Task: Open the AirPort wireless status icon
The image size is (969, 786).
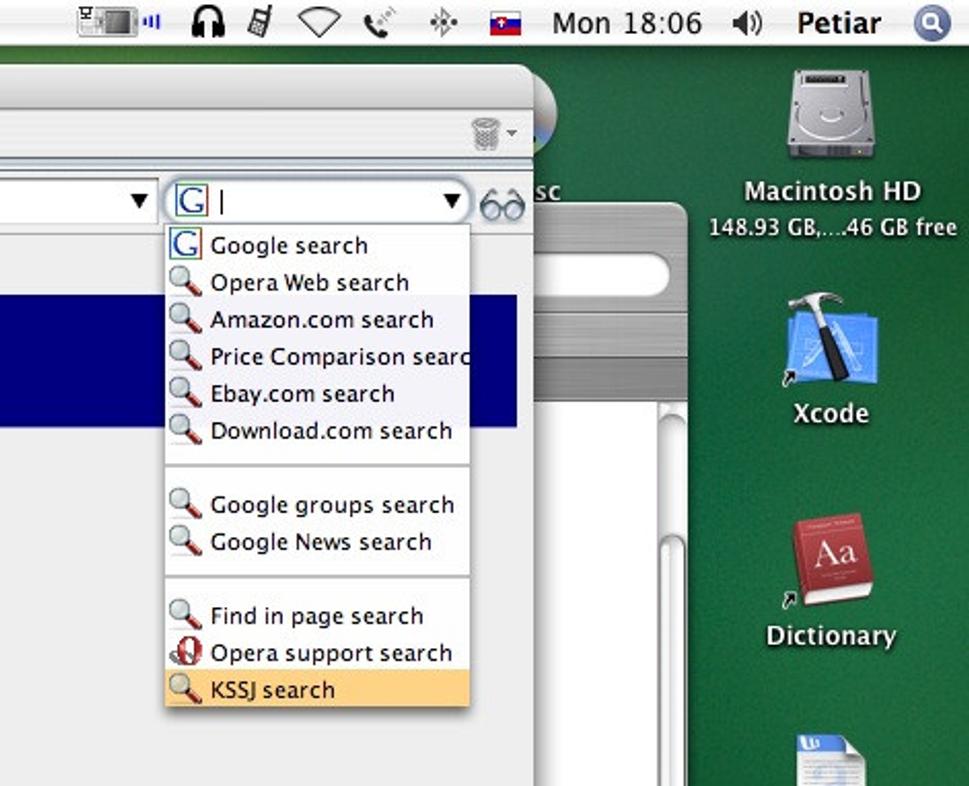Action: (x=319, y=23)
